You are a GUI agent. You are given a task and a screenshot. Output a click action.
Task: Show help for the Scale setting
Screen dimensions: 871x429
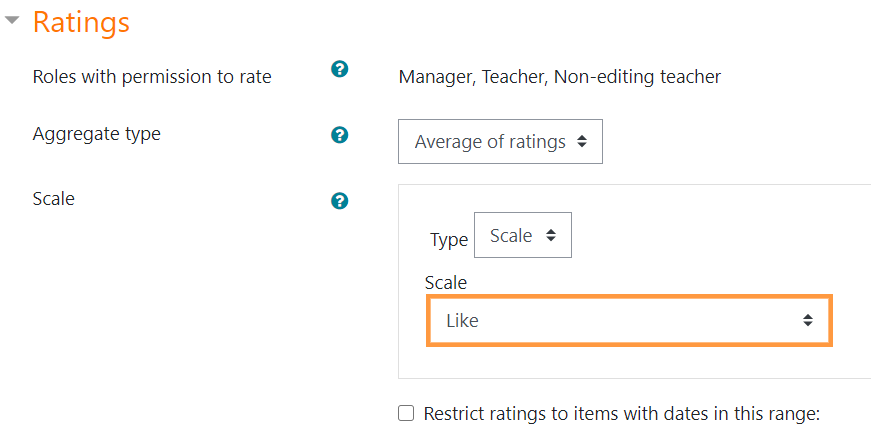[339, 201]
